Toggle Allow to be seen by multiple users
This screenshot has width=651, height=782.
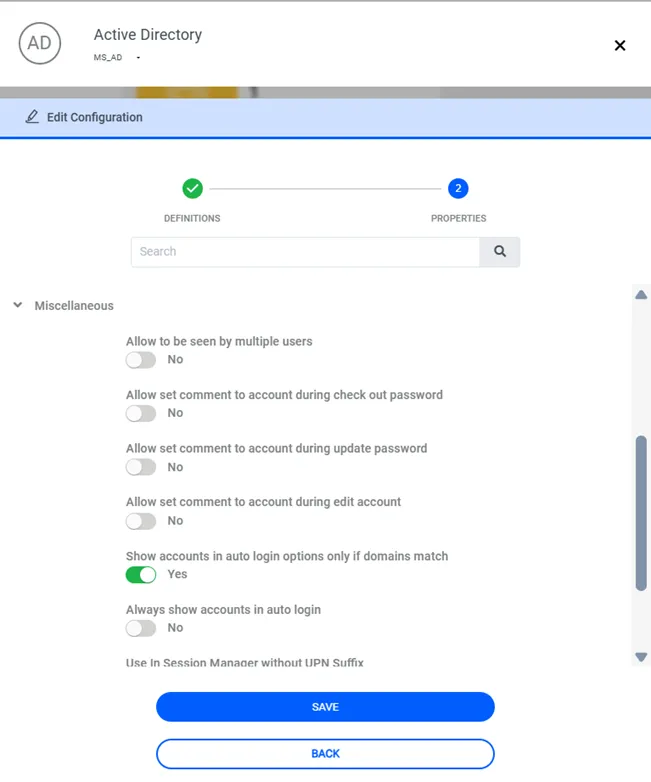click(x=141, y=360)
